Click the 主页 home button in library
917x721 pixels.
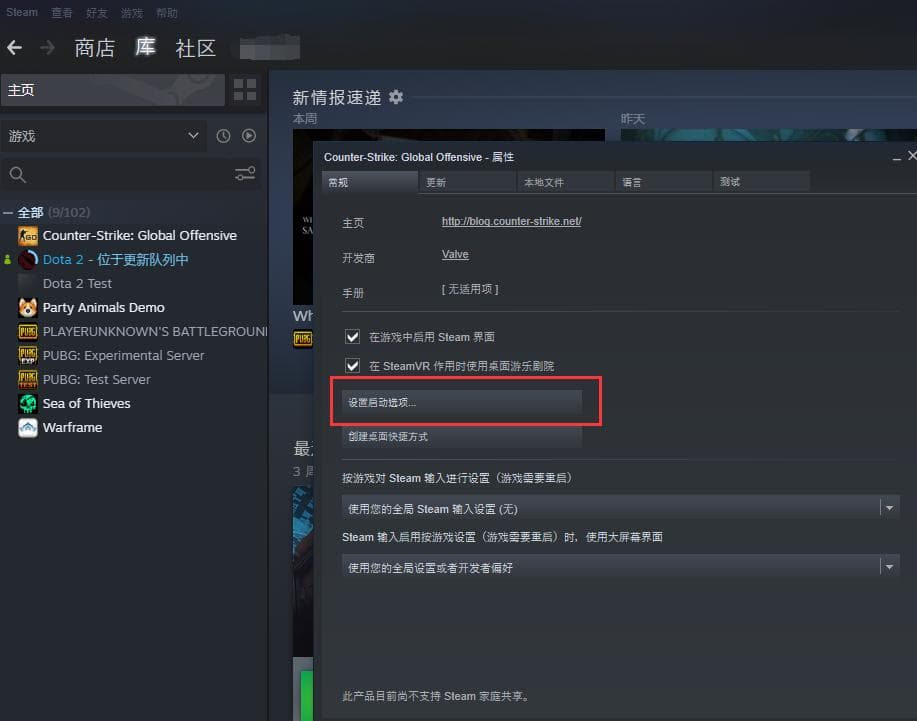(x=113, y=90)
